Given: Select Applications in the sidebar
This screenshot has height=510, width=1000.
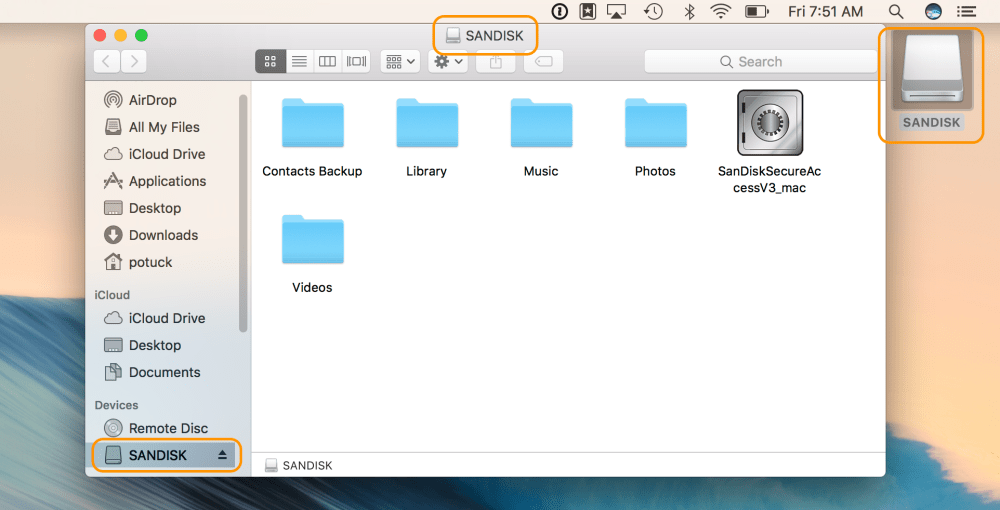Looking at the screenshot, I should [167, 181].
